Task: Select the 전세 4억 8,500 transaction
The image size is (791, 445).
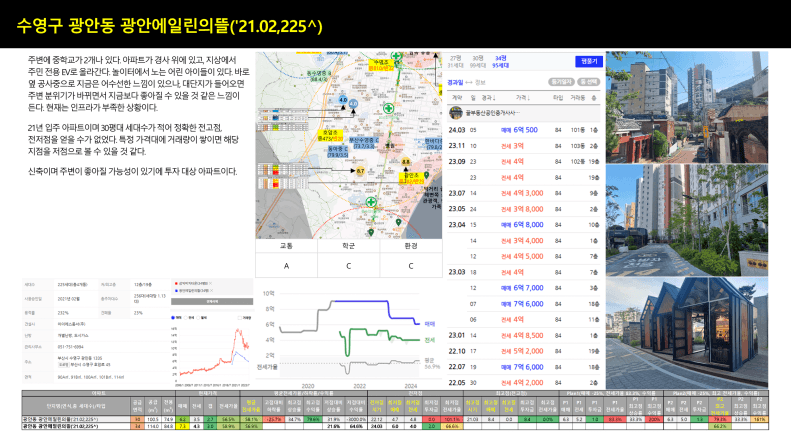Action: tap(522, 336)
